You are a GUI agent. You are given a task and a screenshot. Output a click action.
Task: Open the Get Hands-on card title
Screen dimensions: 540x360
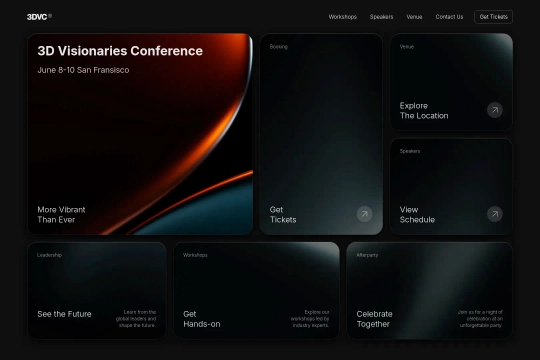pos(201,319)
